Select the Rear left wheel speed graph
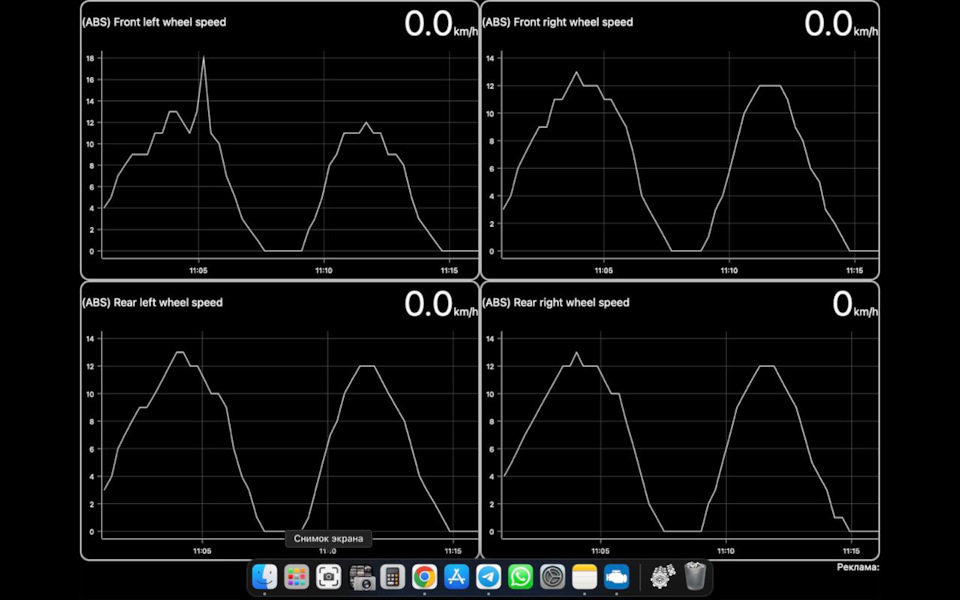960x600 pixels. 280,421
